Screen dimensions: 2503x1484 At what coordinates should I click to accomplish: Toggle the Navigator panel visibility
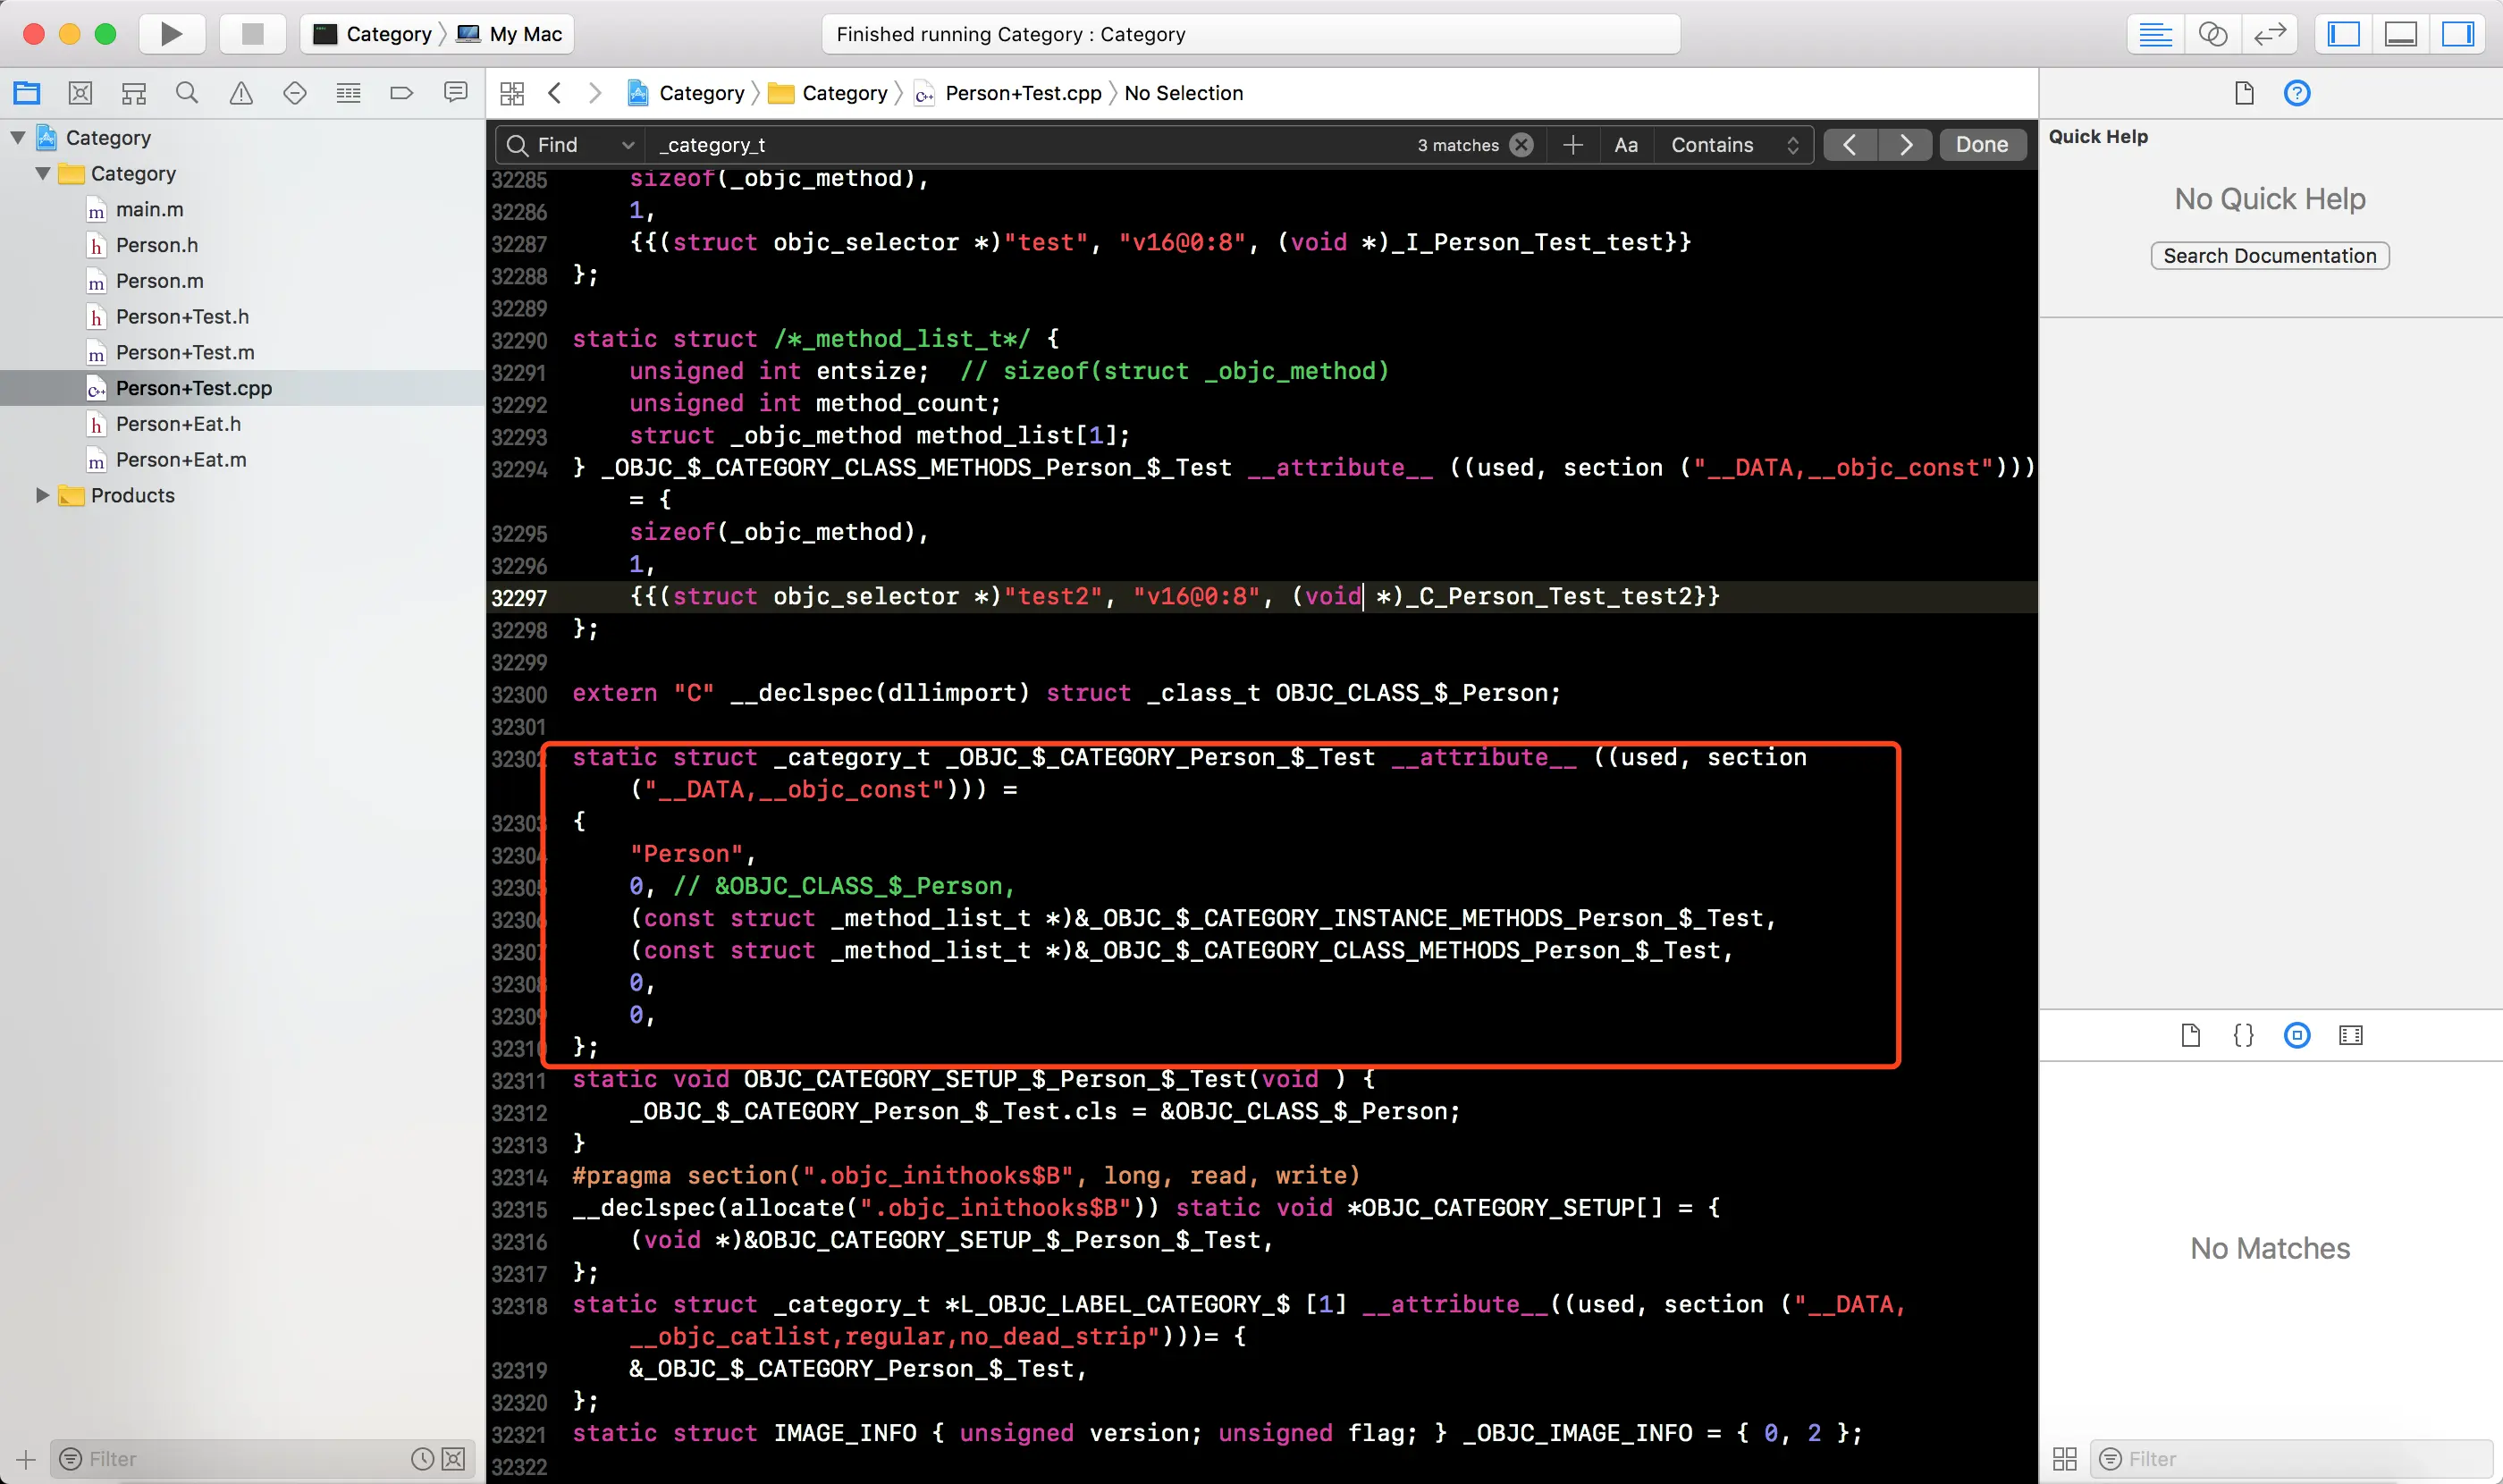(2343, 34)
